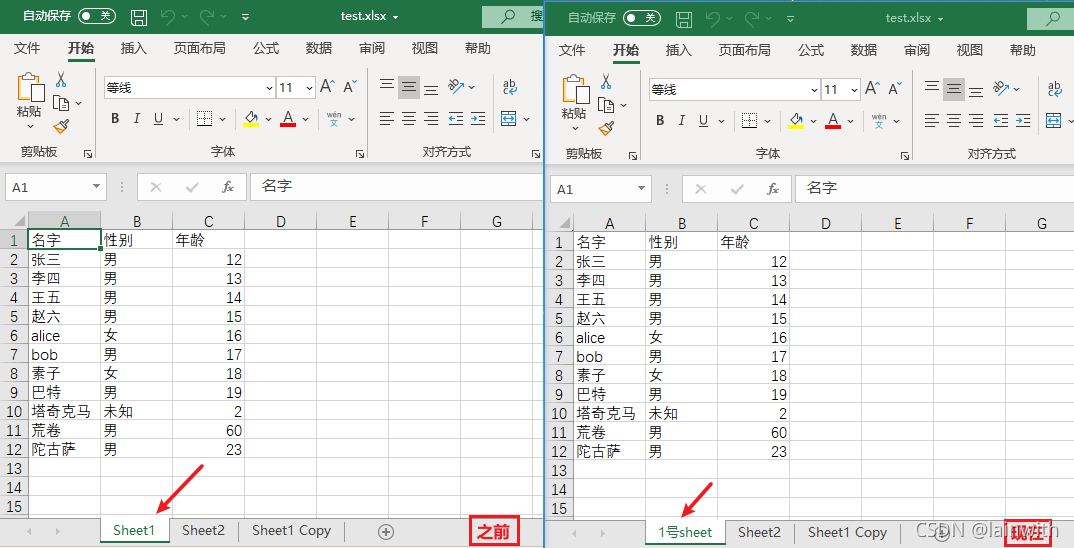1074x548 pixels.
Task: Decrease font size in left window
Action: tap(350, 86)
